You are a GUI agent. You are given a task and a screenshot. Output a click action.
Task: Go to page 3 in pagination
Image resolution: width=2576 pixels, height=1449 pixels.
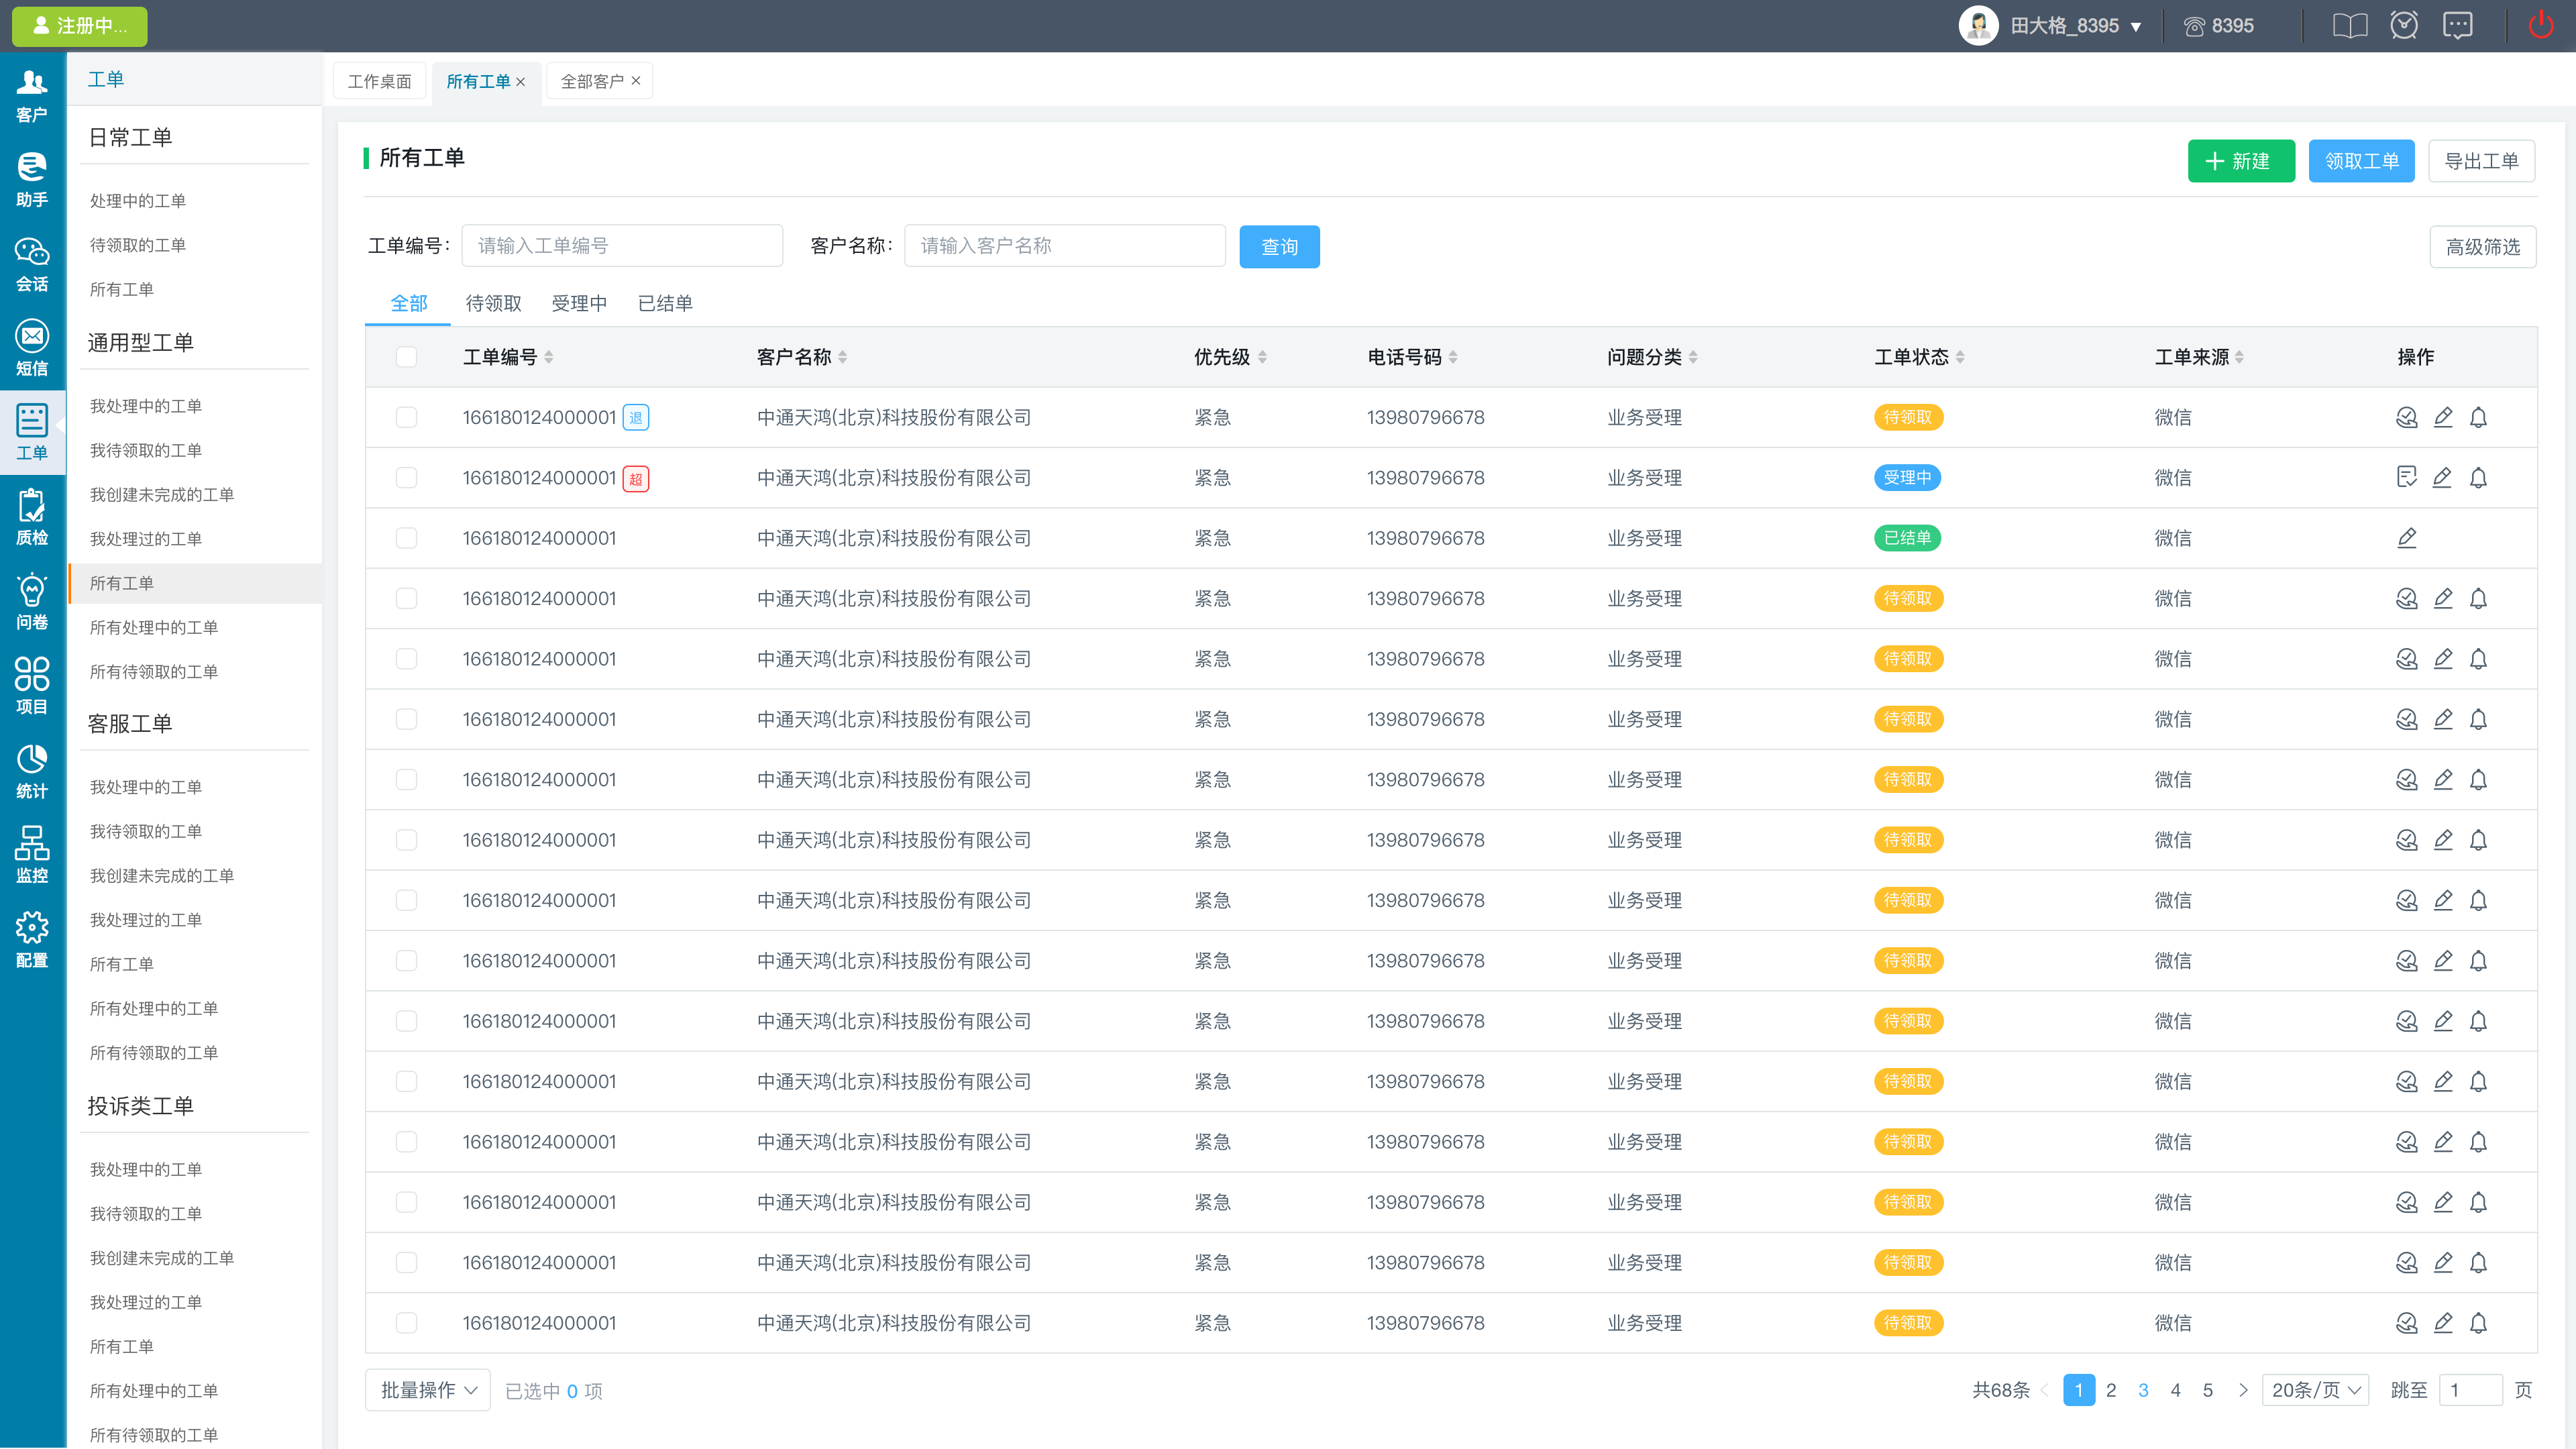2143,1390
